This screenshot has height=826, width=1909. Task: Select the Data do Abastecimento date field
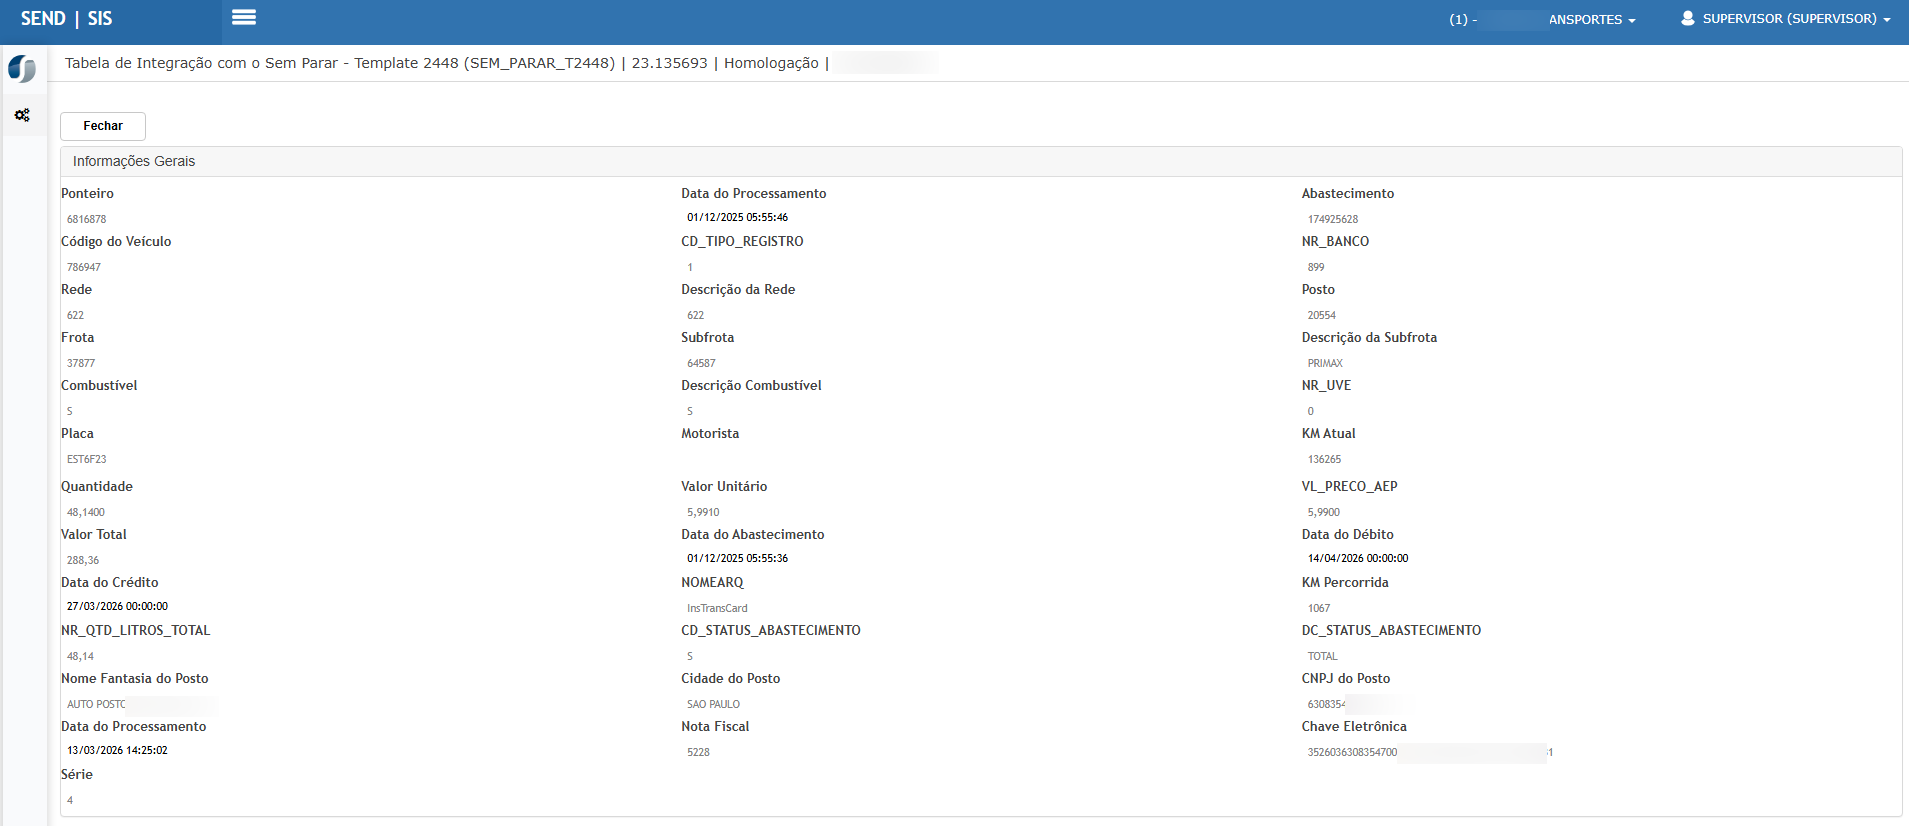point(737,558)
